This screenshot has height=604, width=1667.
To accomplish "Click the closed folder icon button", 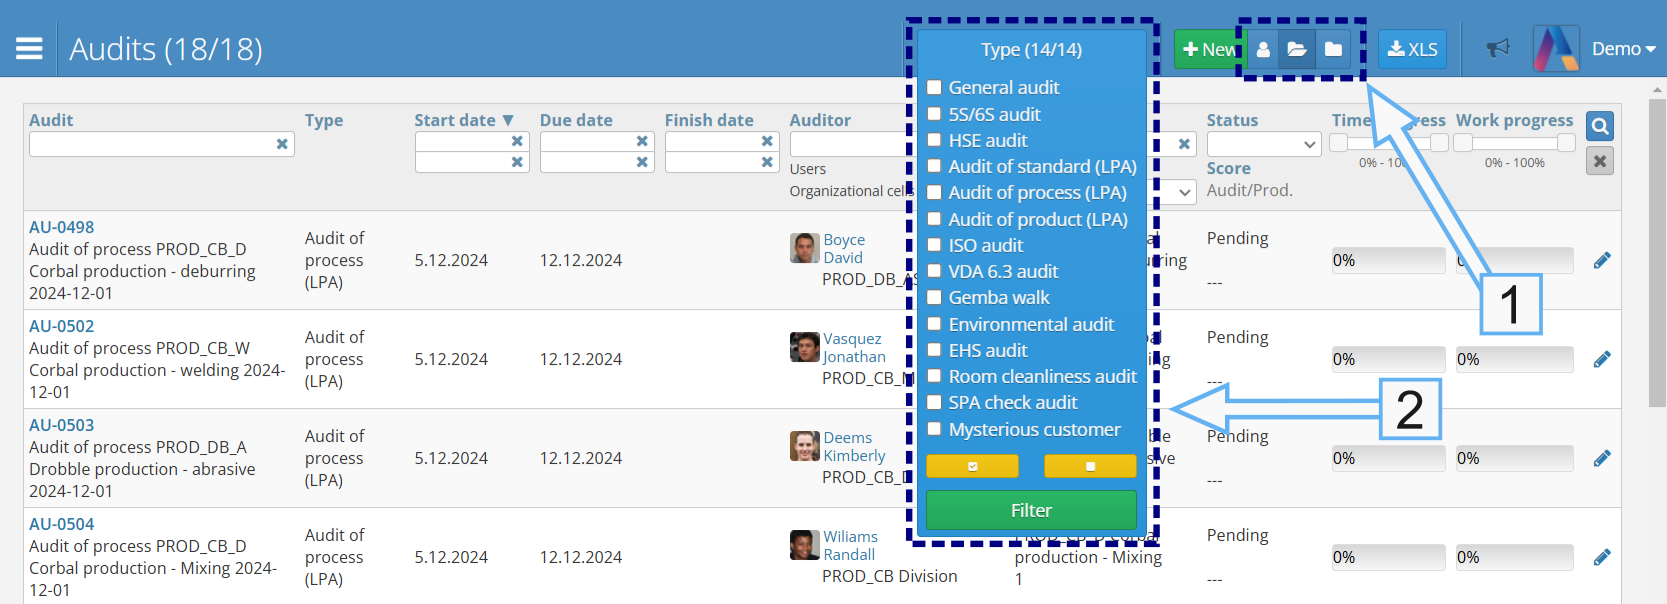I will click(x=1333, y=49).
